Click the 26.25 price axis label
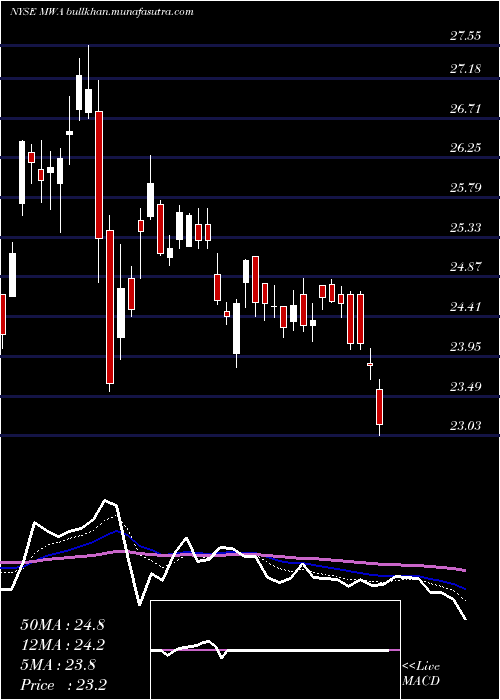The image size is (500, 700). point(465,148)
